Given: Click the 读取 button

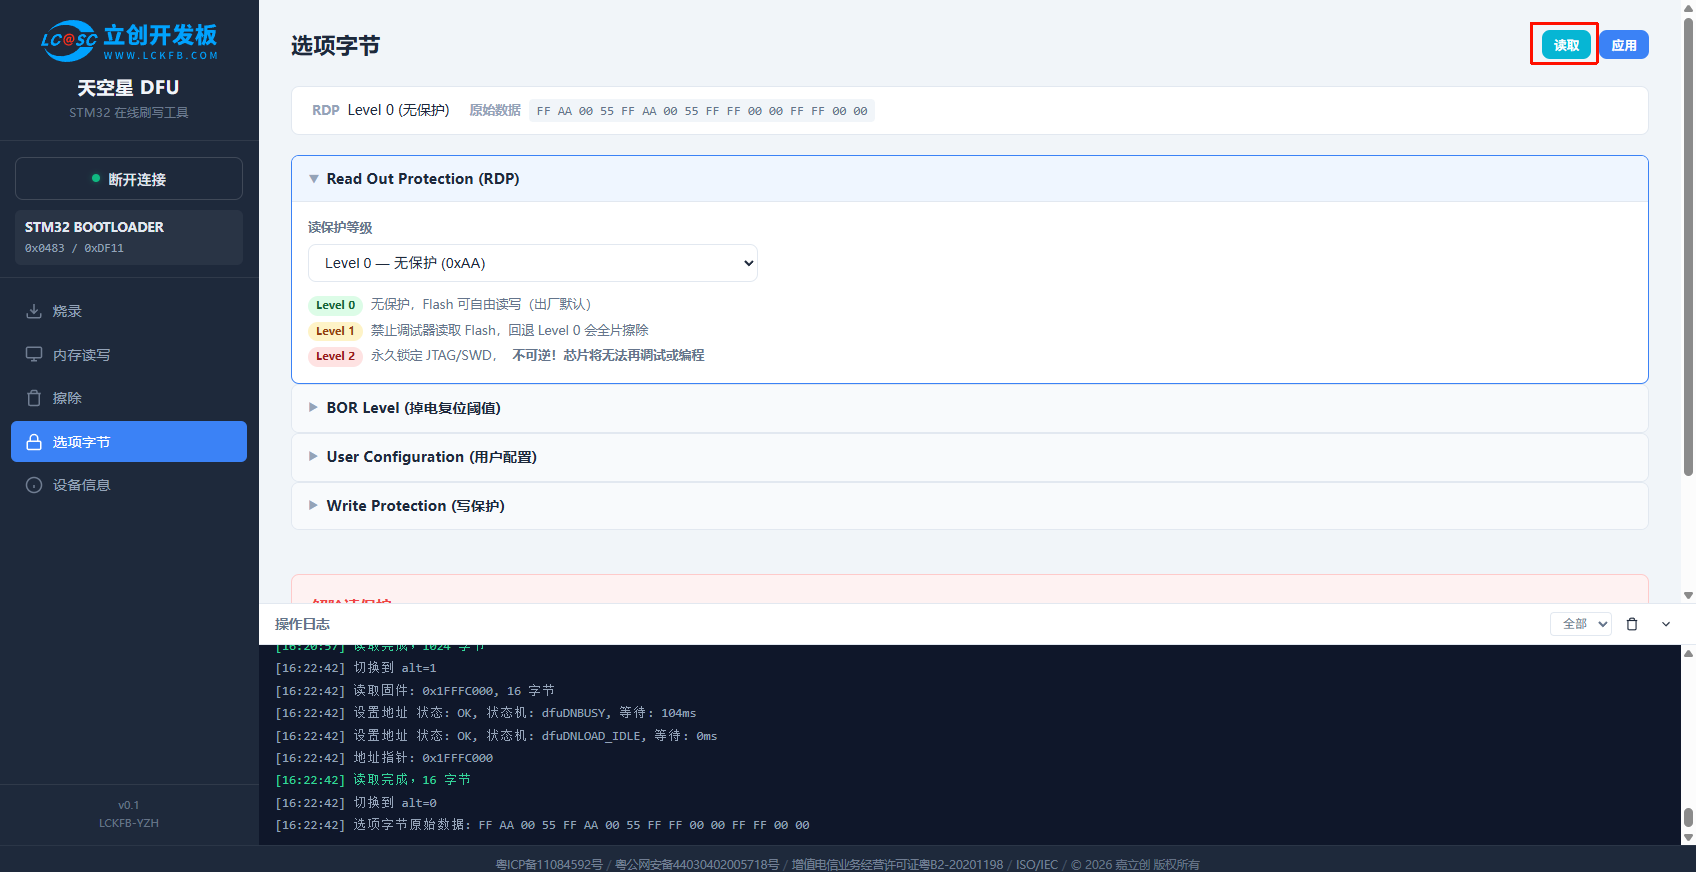Looking at the screenshot, I should coord(1566,45).
